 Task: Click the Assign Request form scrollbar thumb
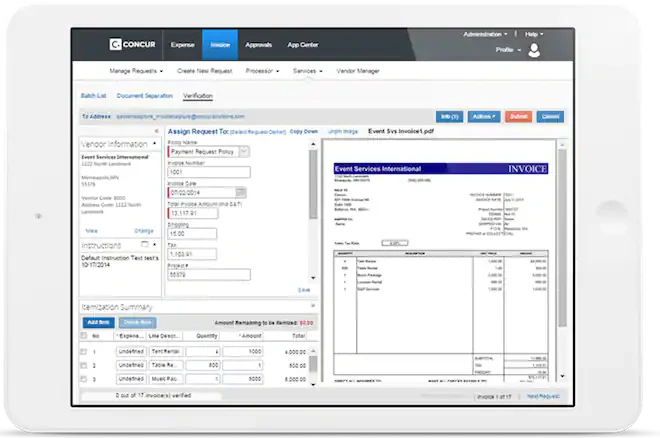[313, 184]
